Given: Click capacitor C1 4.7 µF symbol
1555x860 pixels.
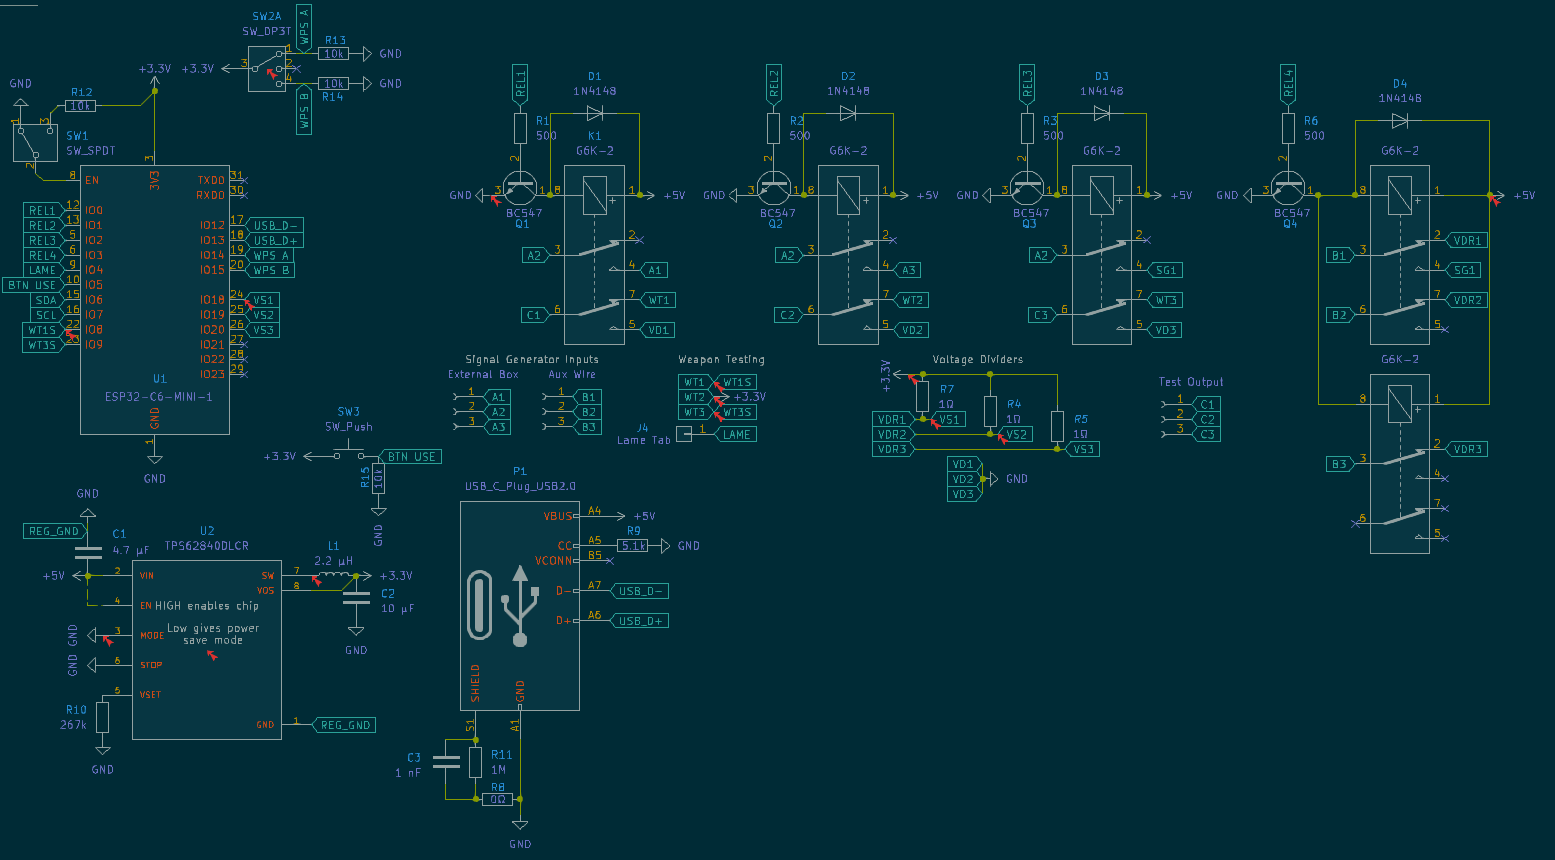Looking at the screenshot, I should [90, 551].
